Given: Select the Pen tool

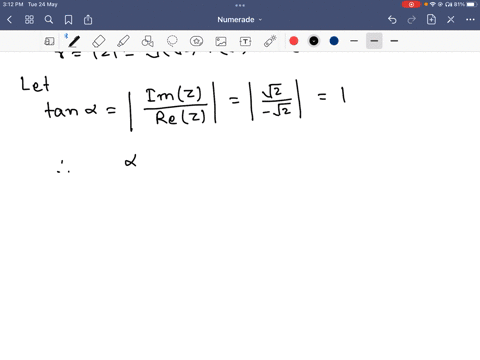Looking at the screenshot, I should [x=74, y=41].
